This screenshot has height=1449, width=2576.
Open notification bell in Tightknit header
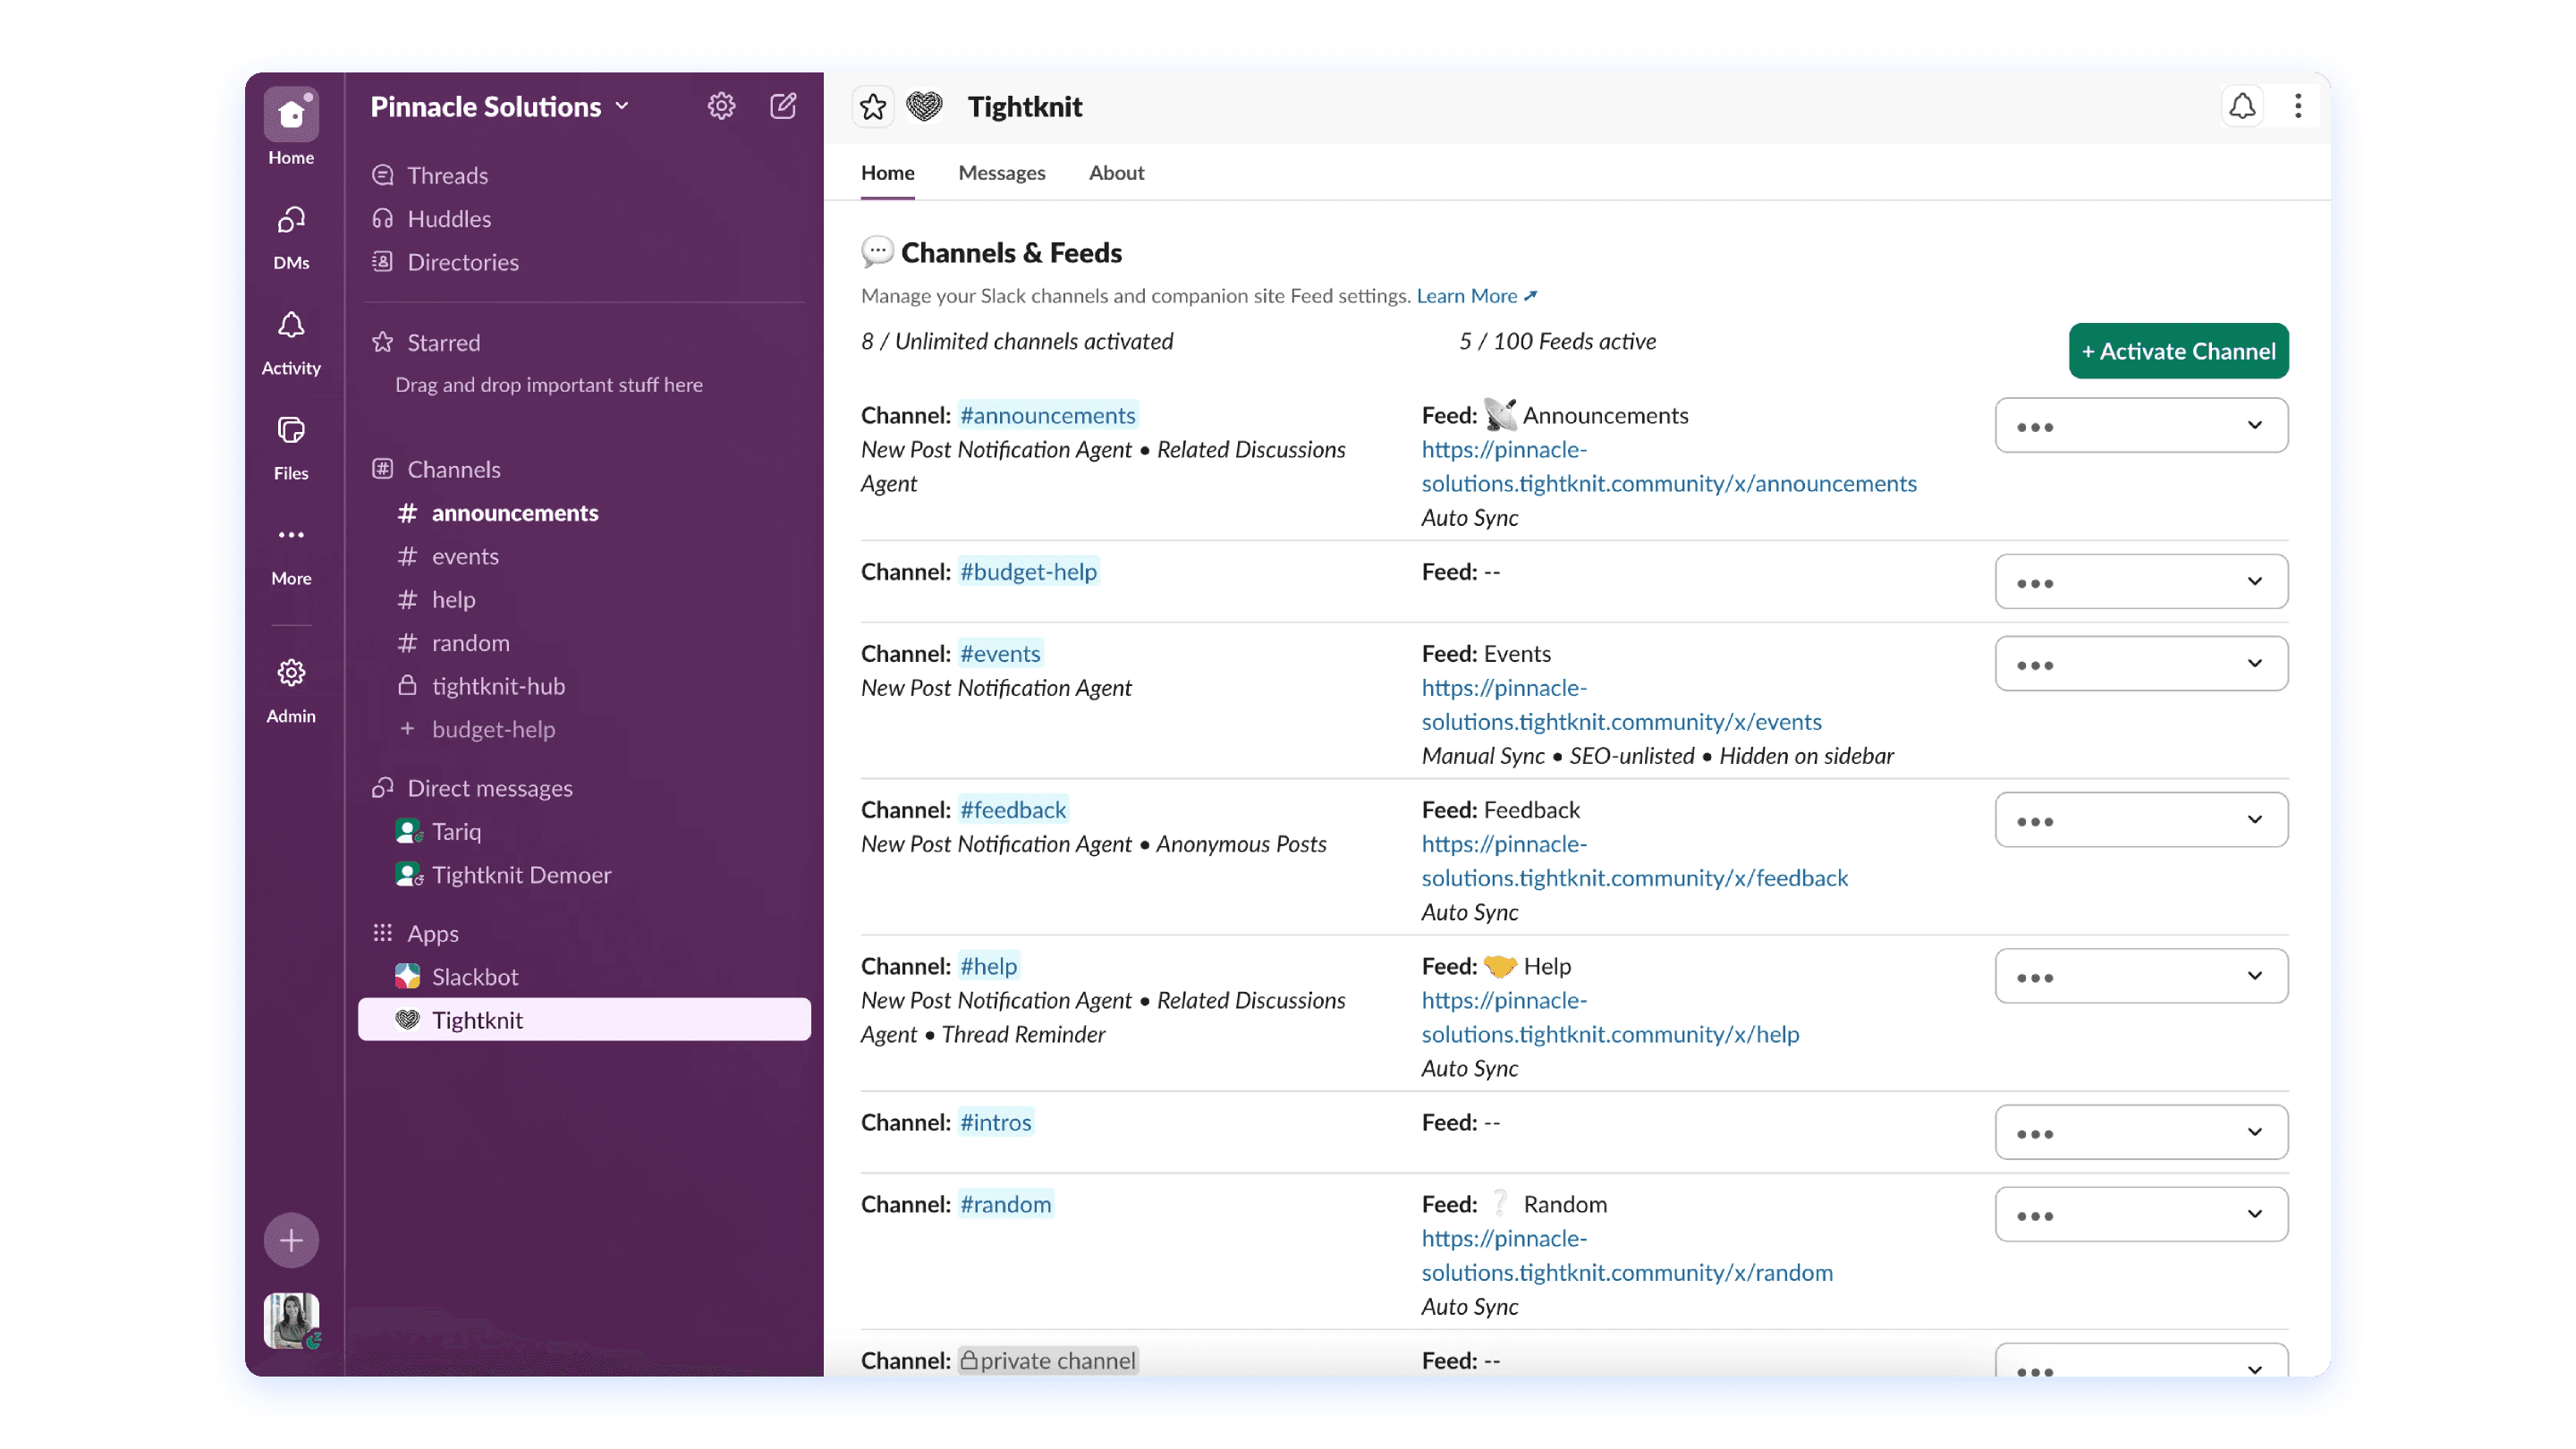tap(2242, 106)
